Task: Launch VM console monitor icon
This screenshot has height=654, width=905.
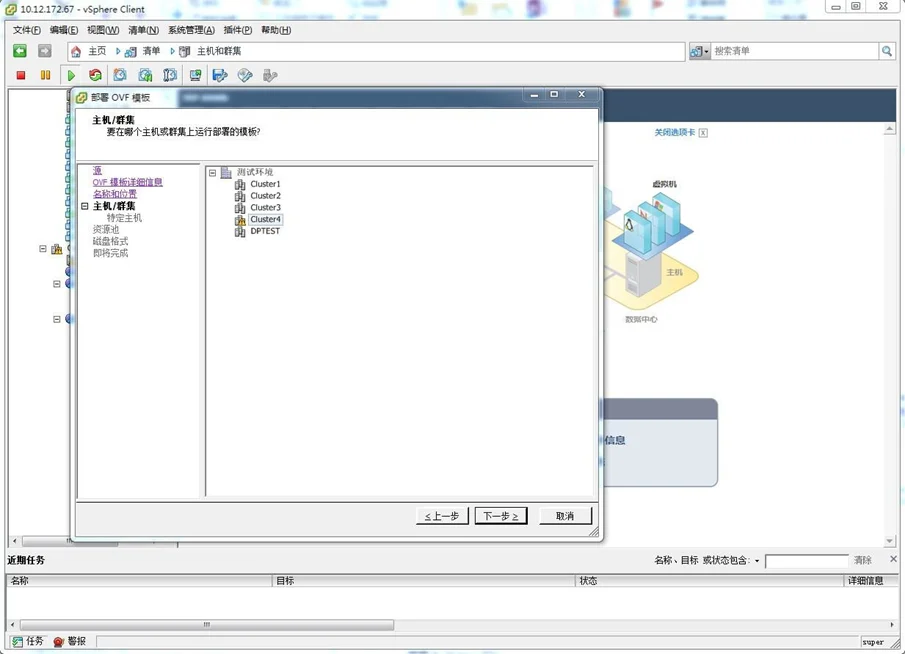Action: pyautogui.click(x=196, y=75)
